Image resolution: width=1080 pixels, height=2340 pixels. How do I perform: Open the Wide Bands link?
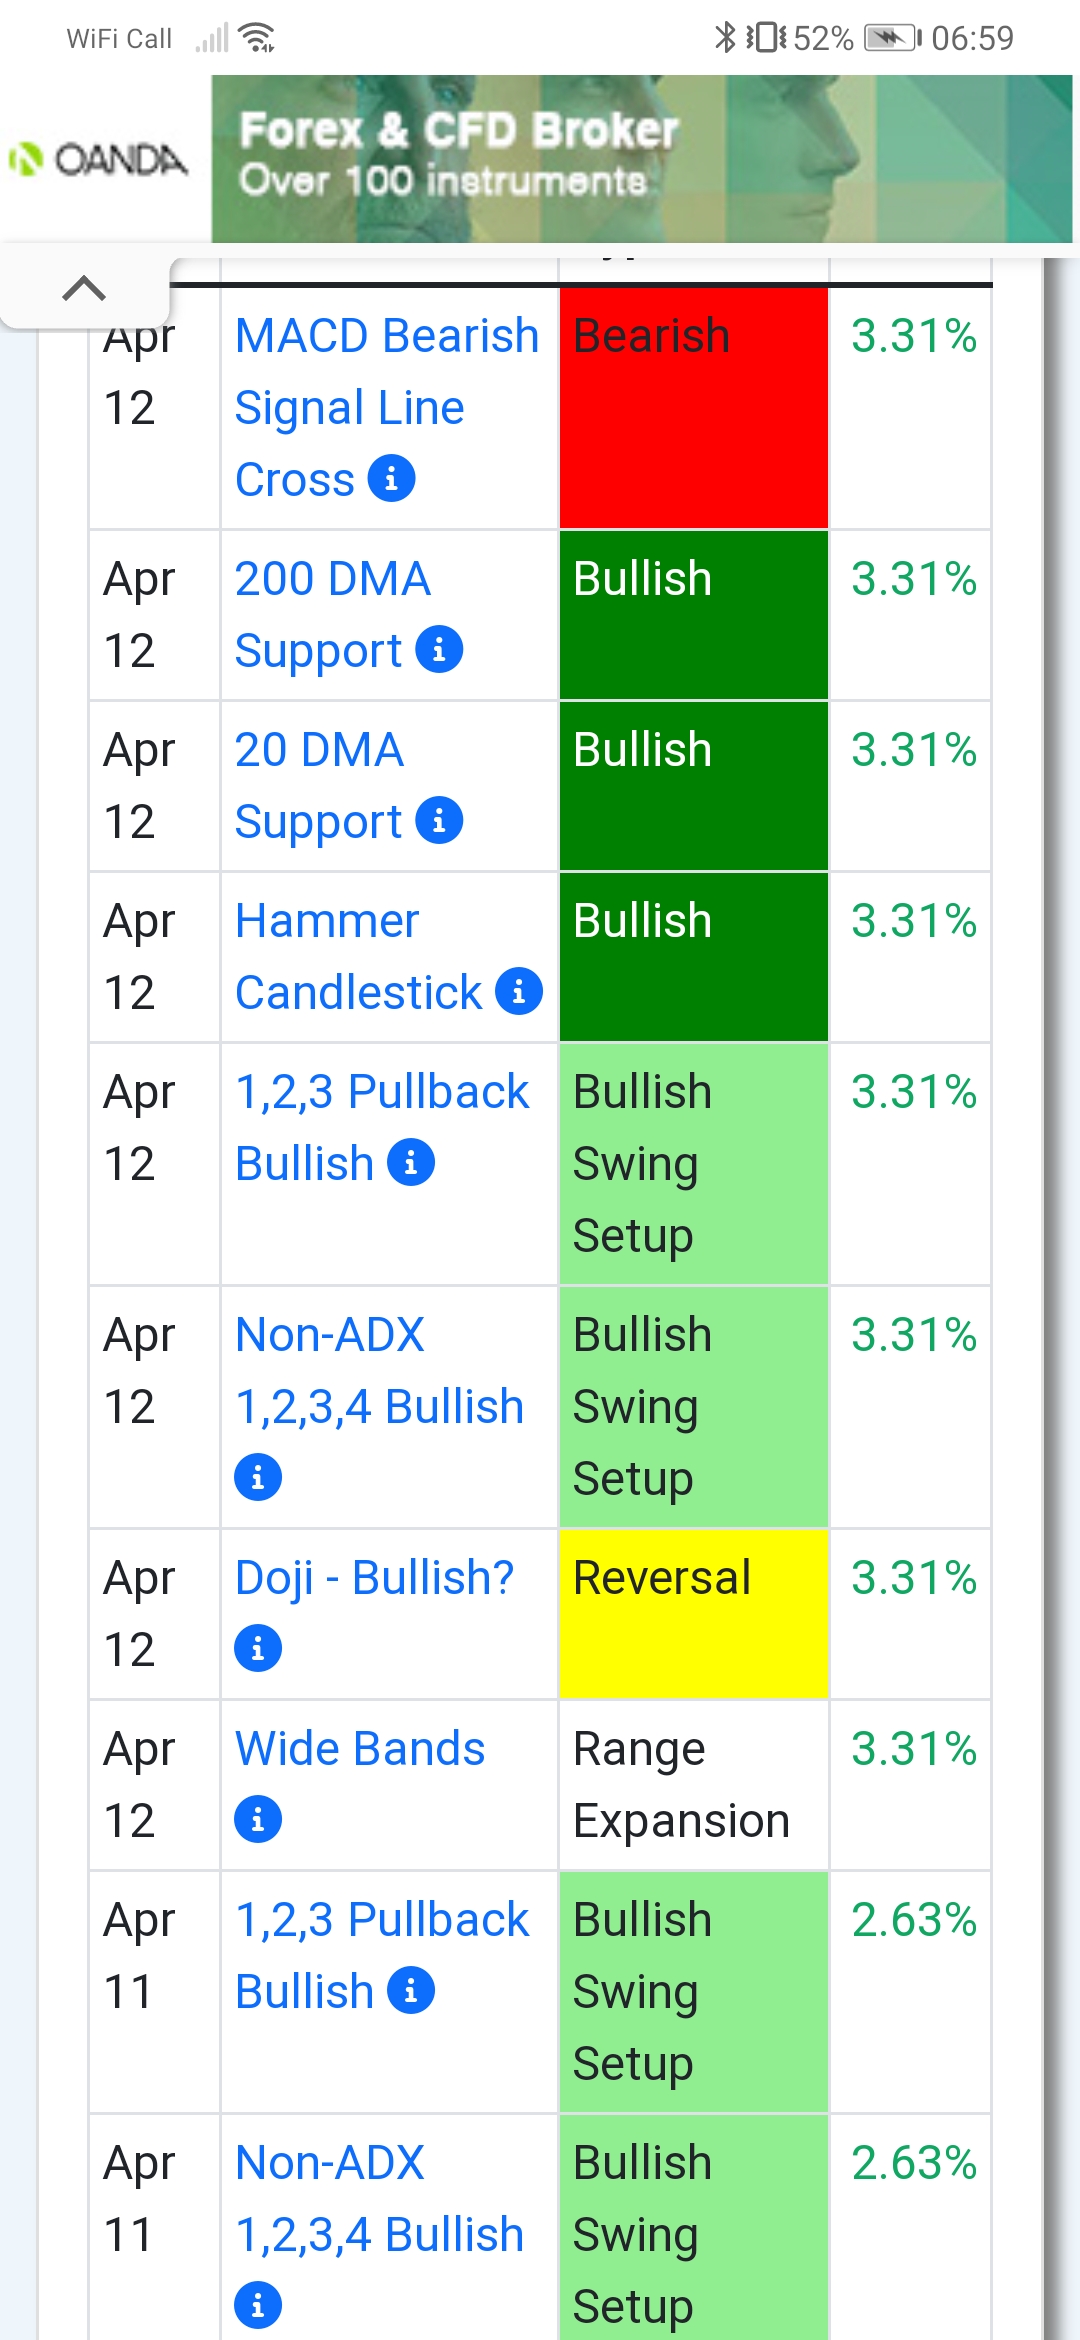coord(360,1749)
